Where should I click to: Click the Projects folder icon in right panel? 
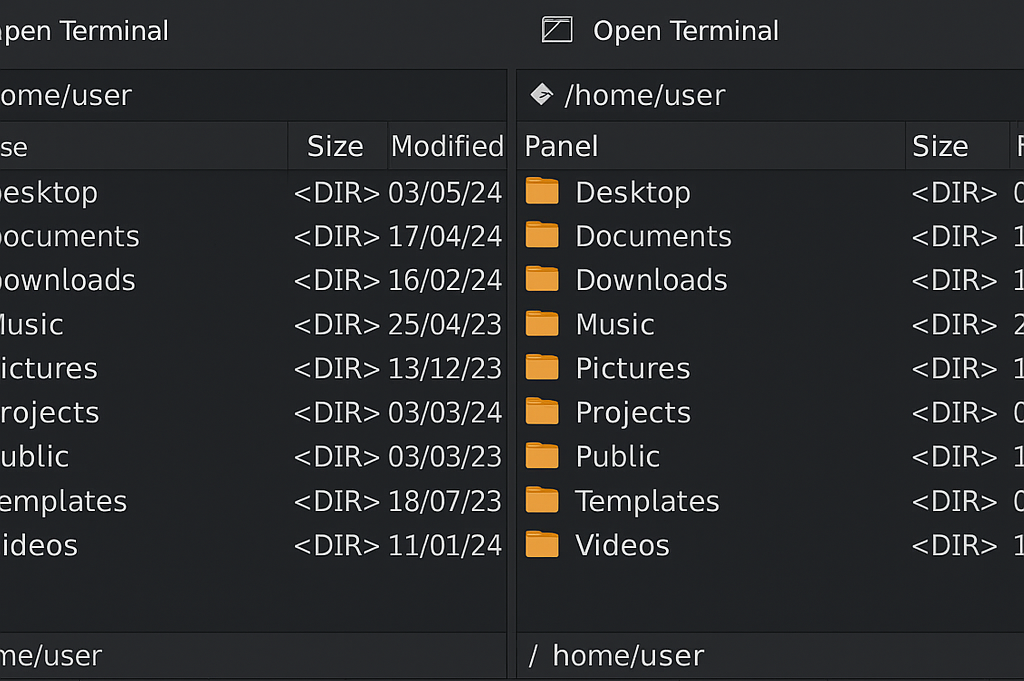(x=542, y=411)
